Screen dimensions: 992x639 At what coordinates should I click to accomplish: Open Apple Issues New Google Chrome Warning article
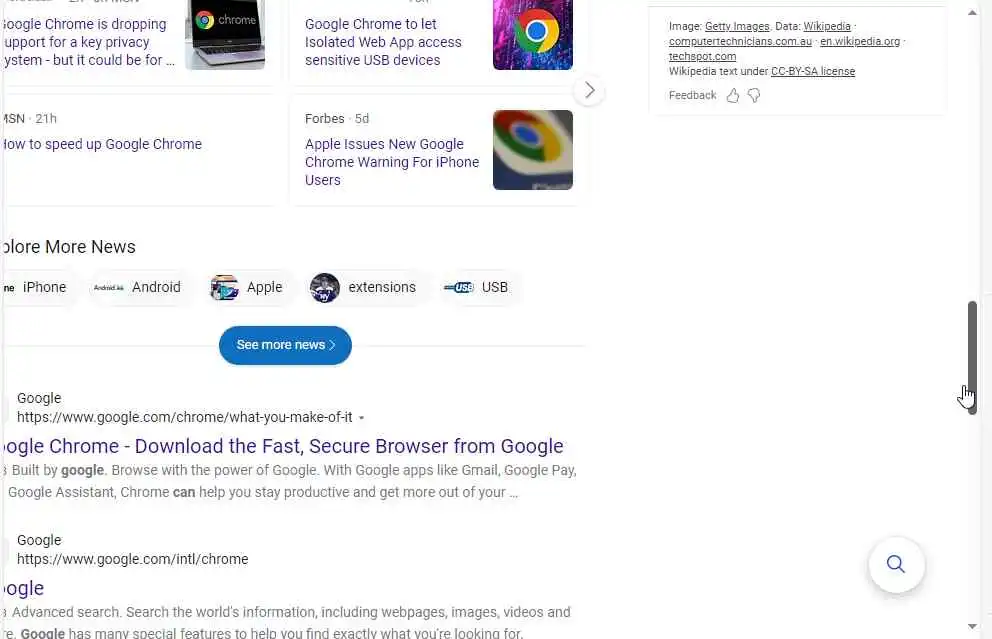pyautogui.click(x=392, y=162)
